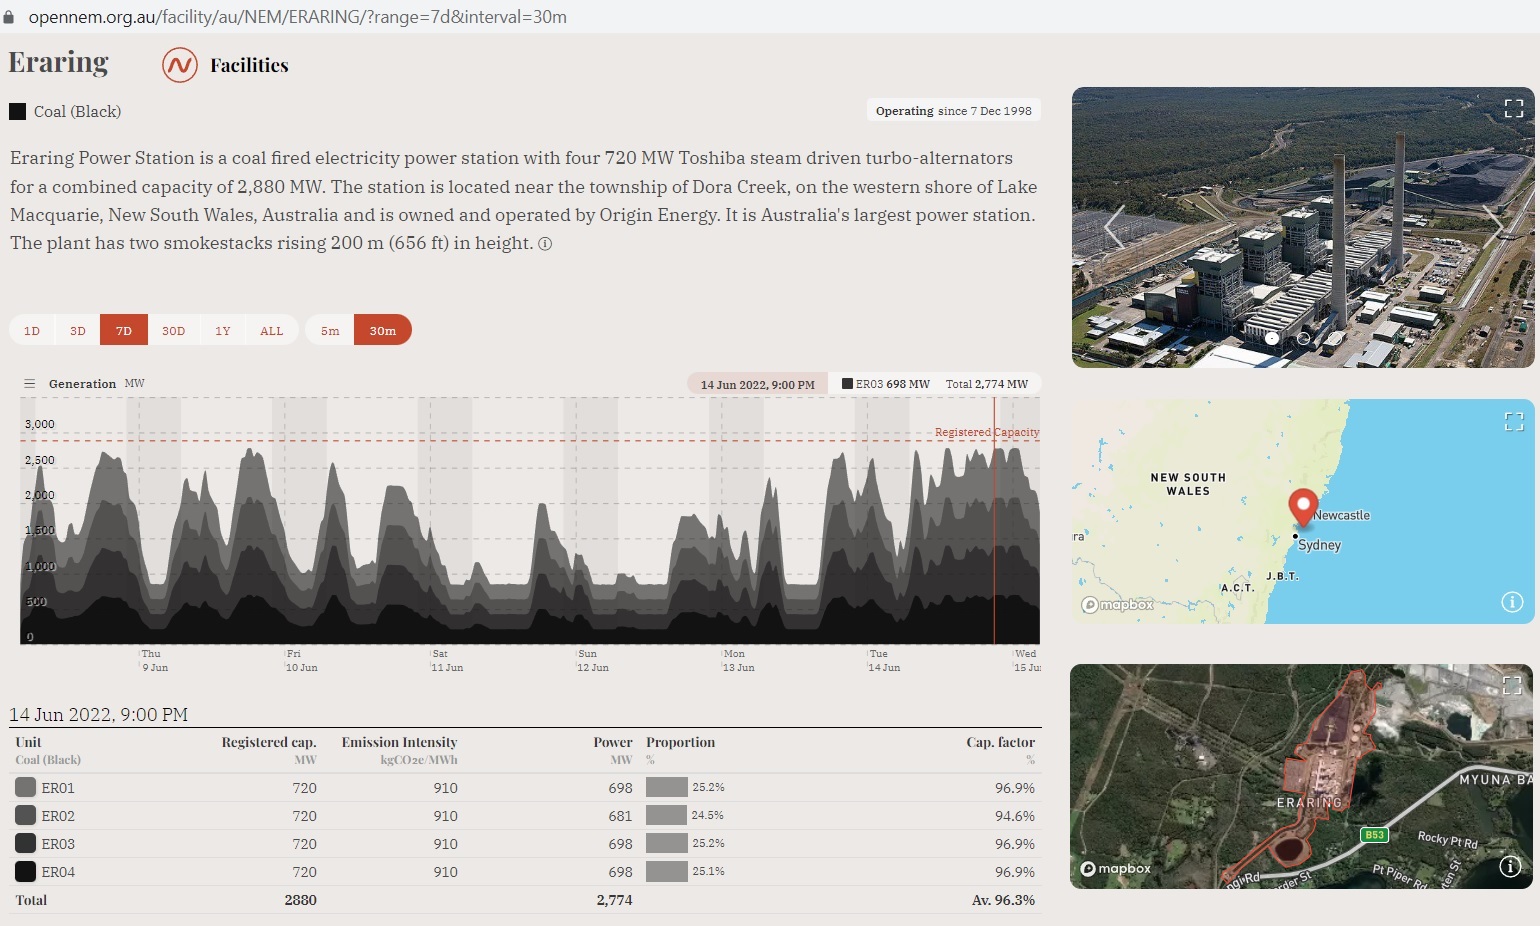1540x926 pixels.
Task: Click the mapbox logo on satellite map
Action: 1116,869
